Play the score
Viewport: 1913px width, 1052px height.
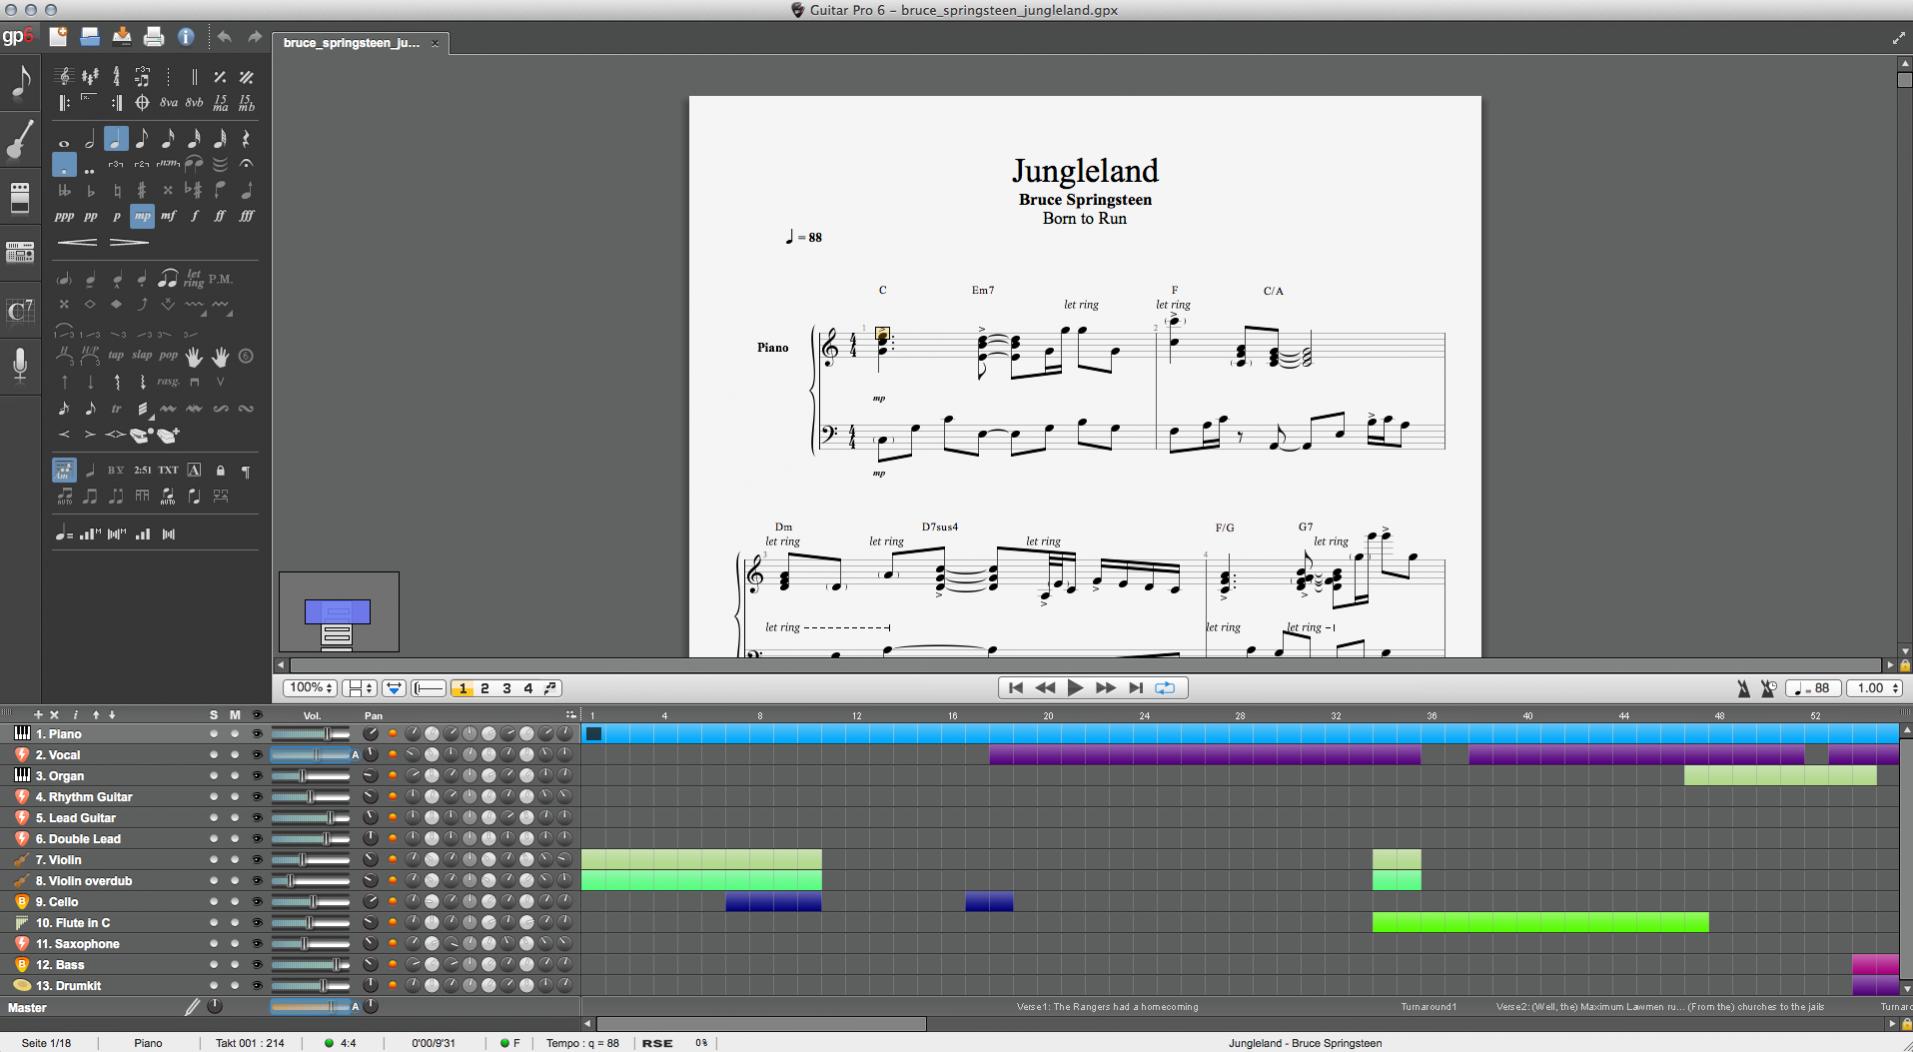[1076, 688]
